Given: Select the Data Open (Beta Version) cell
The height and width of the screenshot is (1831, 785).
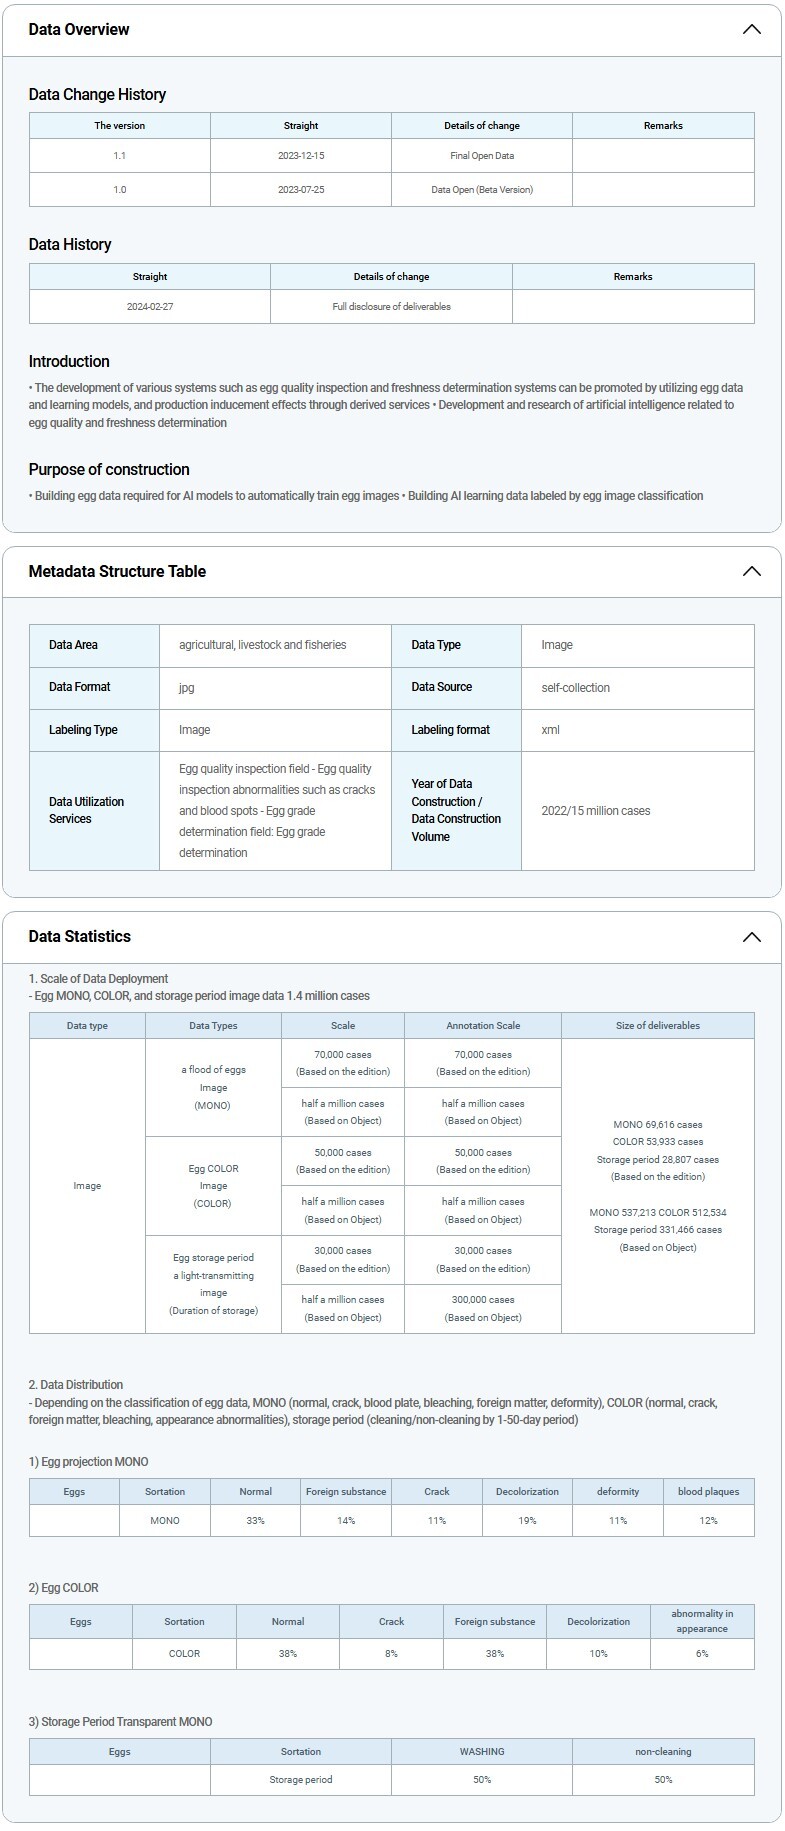Looking at the screenshot, I should tap(482, 190).
